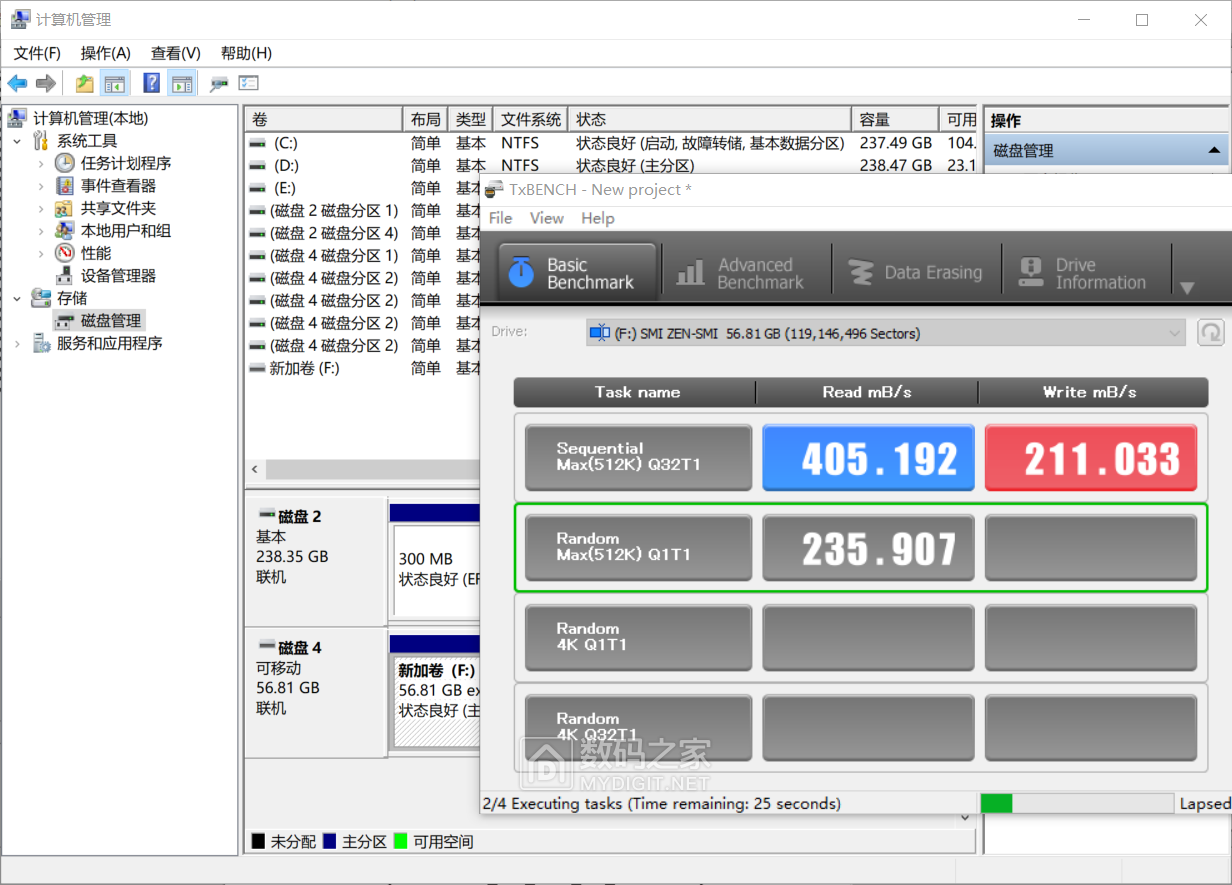Open the TxBENCH Help menu

coord(597,218)
